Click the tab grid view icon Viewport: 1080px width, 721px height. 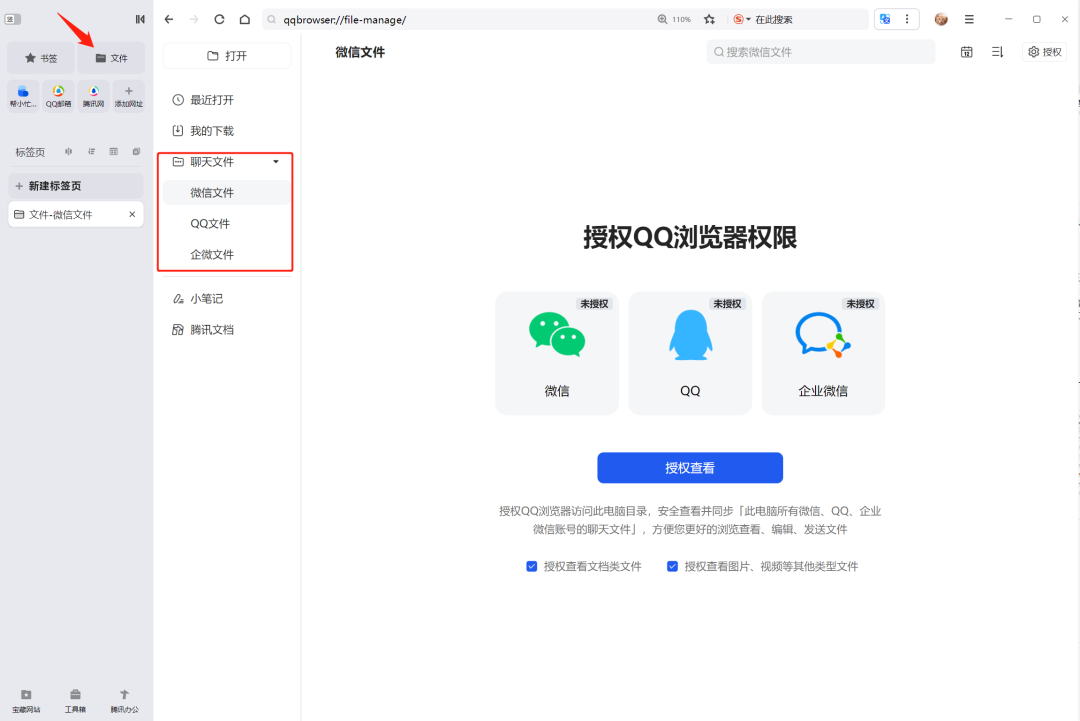coord(114,151)
